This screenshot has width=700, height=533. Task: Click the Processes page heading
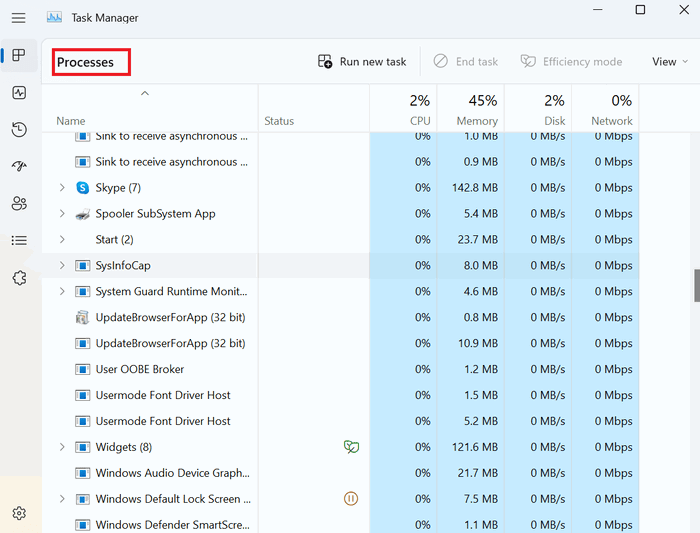(x=85, y=62)
